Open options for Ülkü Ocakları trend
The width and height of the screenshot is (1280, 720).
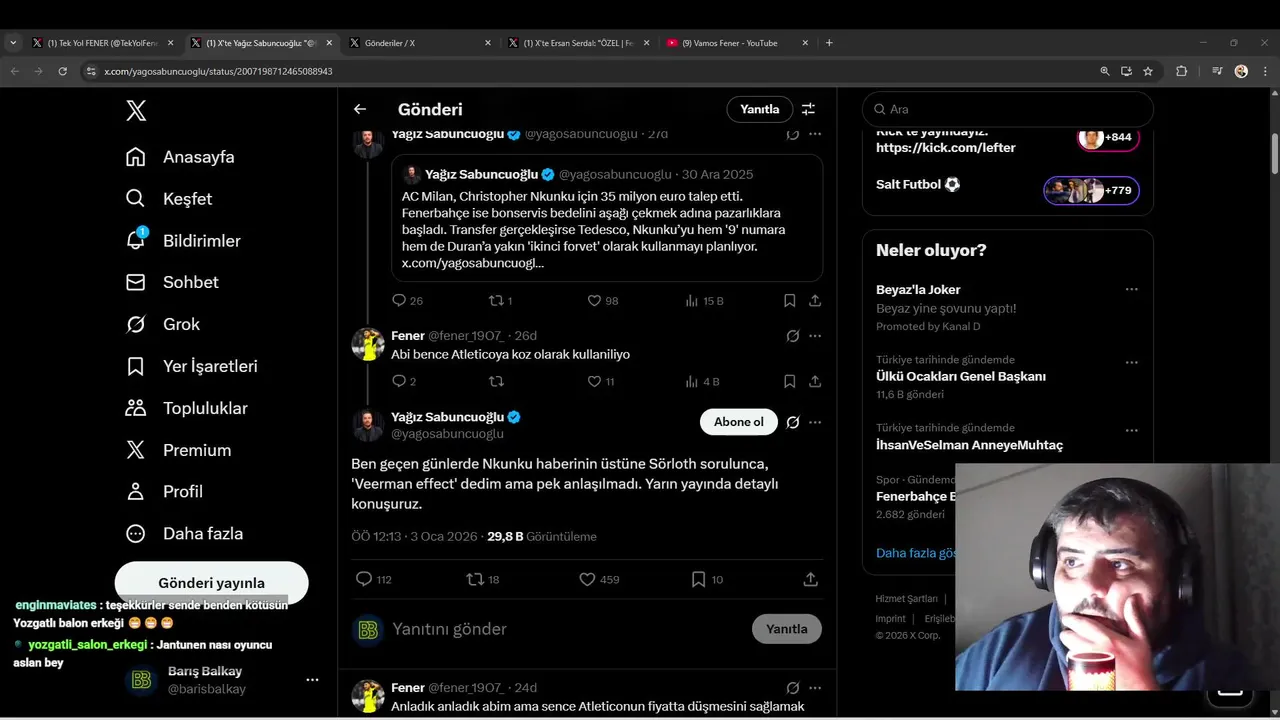1131,363
